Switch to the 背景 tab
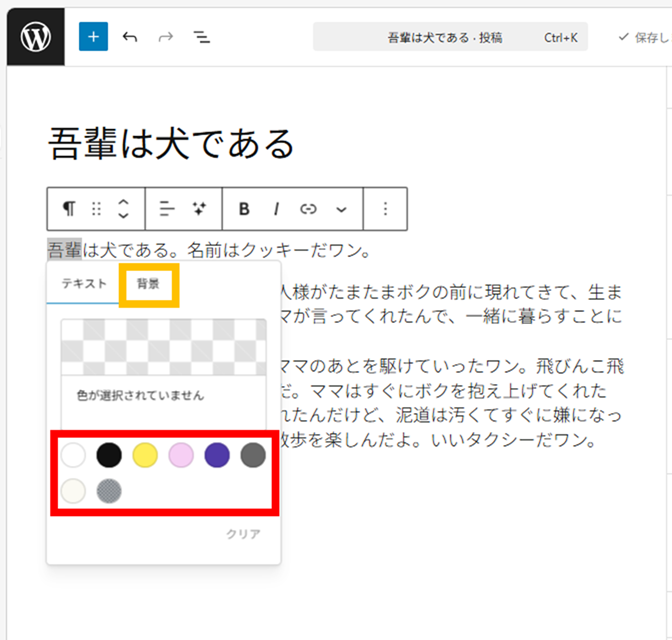This screenshot has width=672, height=640. coord(148,284)
